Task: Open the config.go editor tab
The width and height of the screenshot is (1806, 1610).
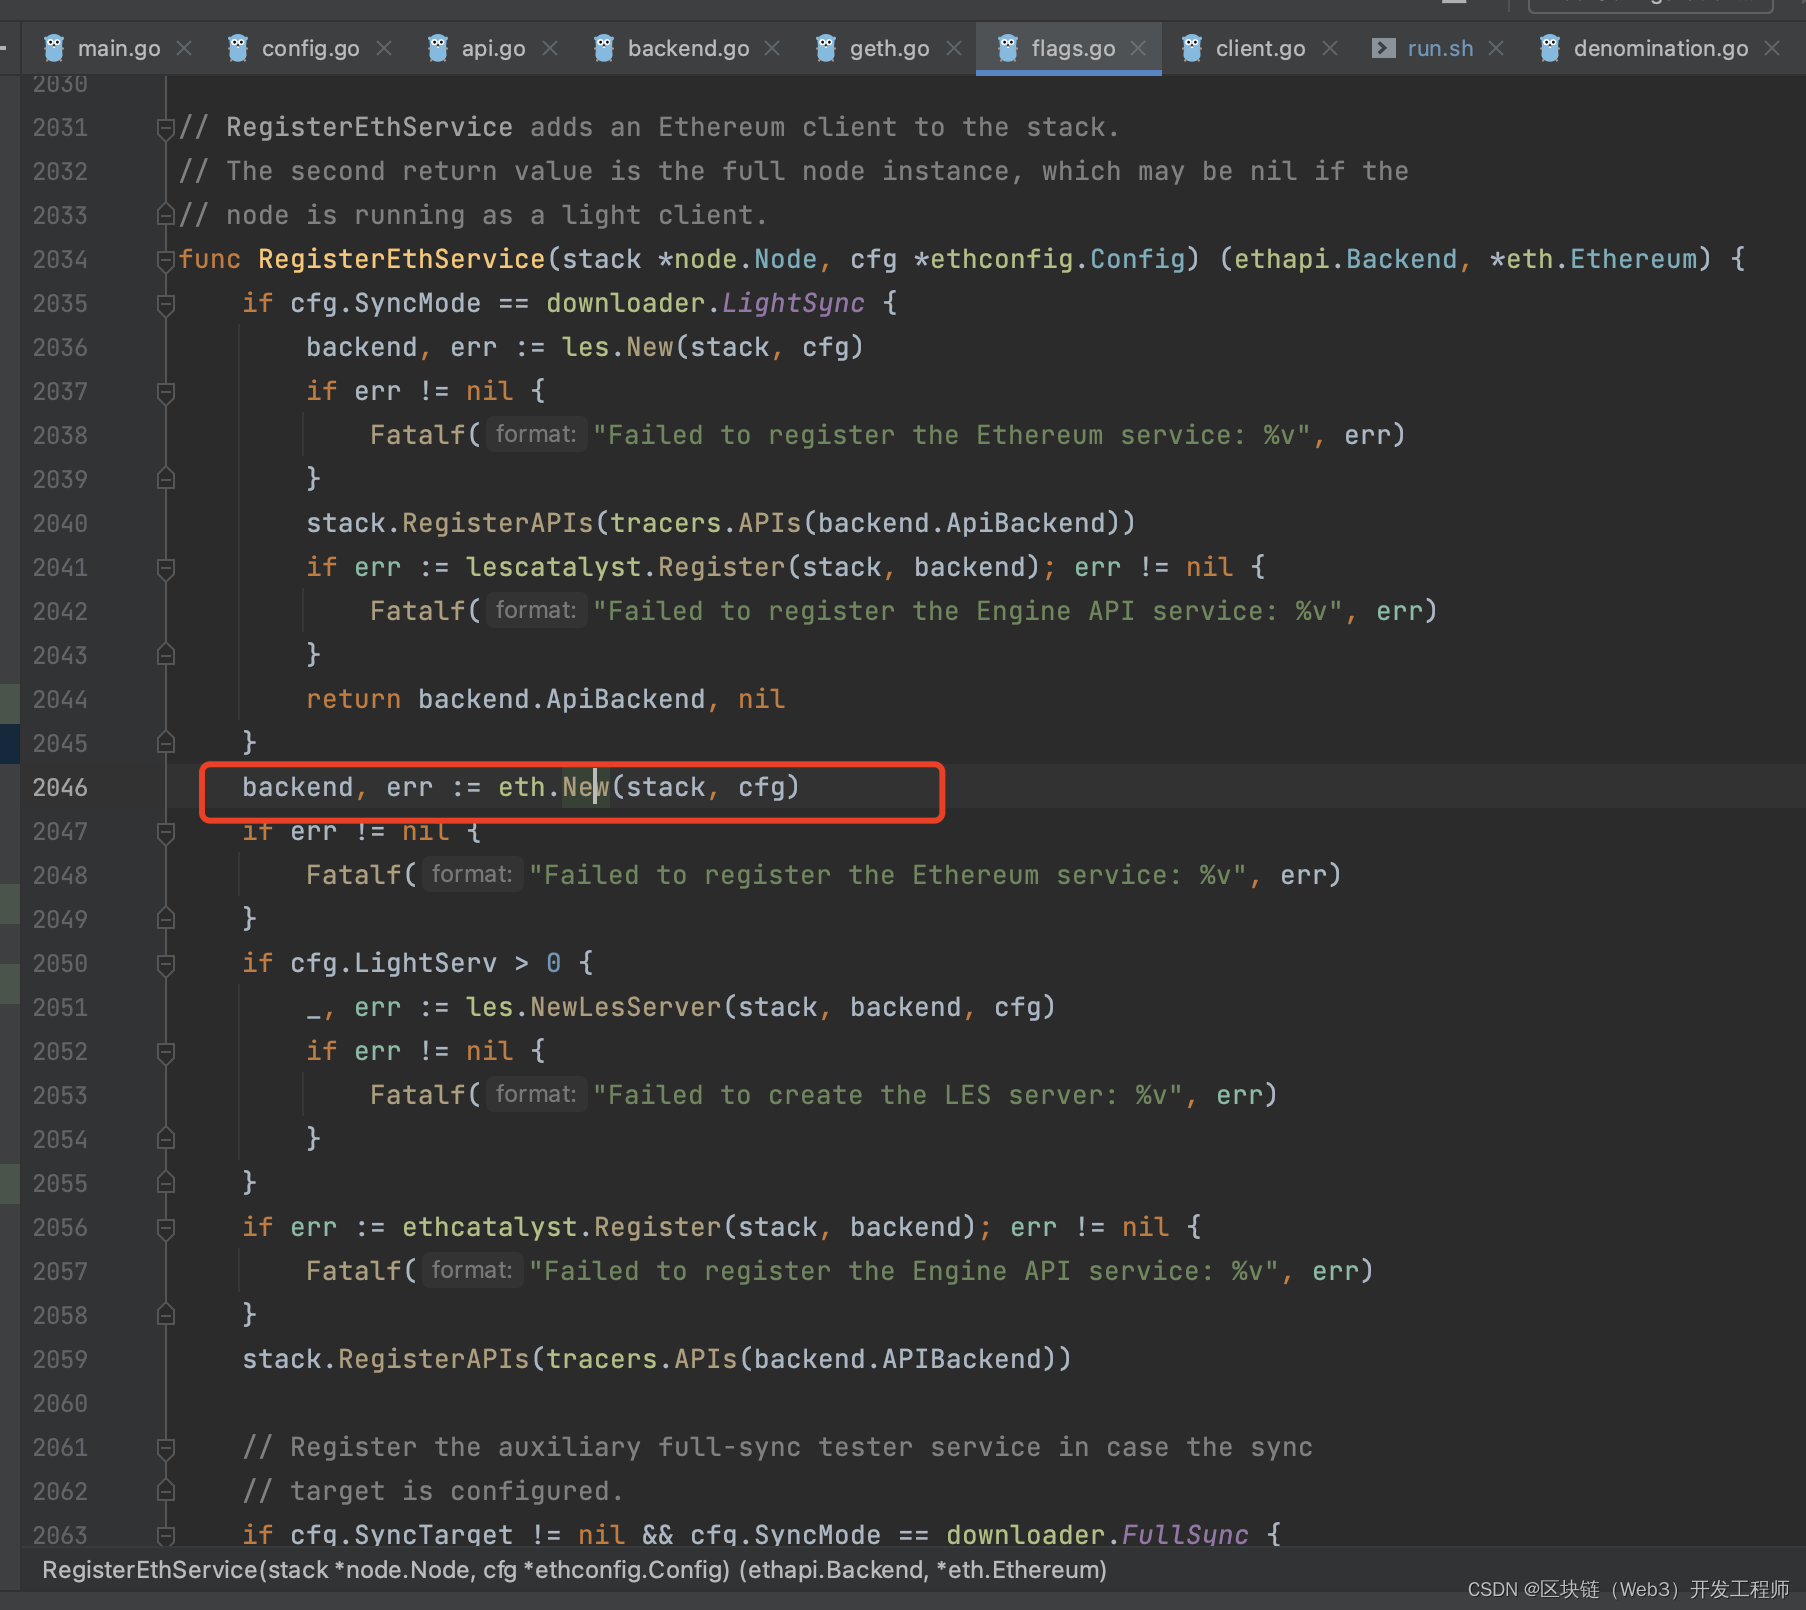Action: [310, 48]
